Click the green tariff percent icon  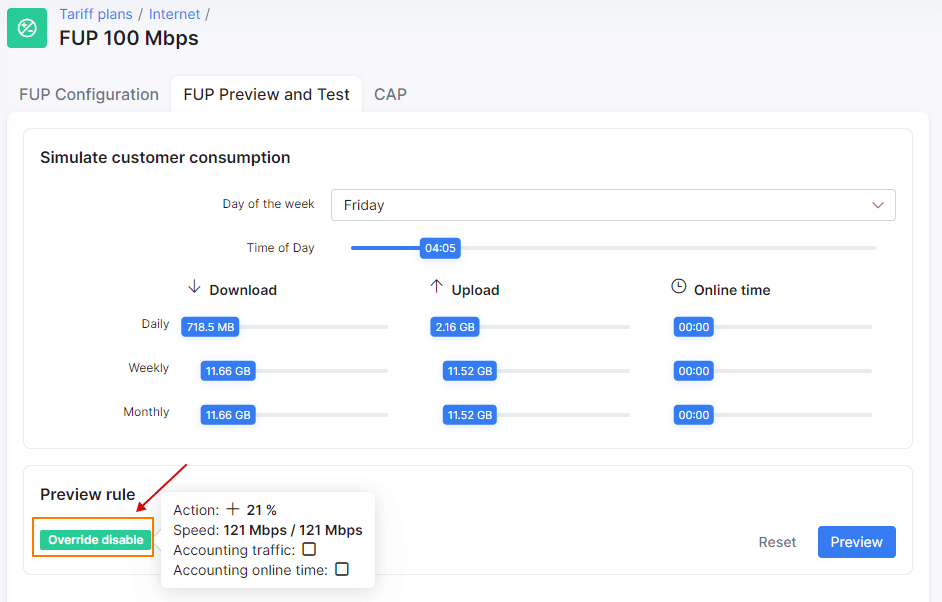click(x=27, y=28)
